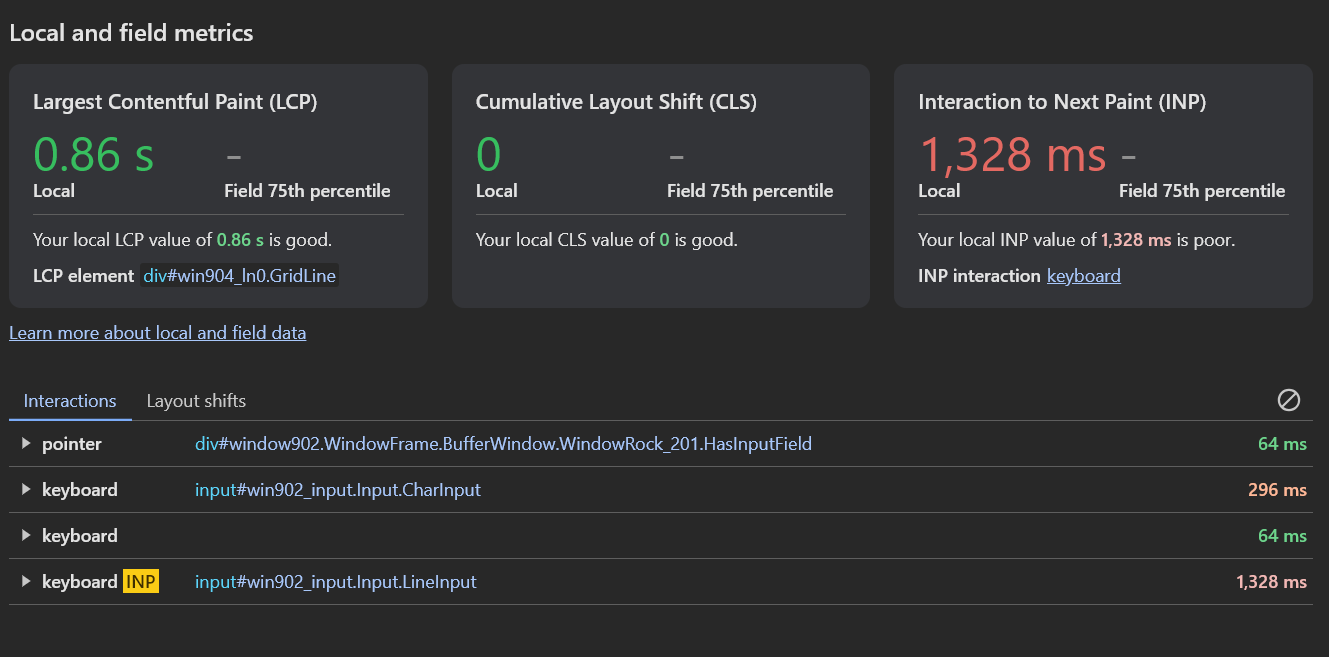Click the Cumulative Layout Shift (CLS) heading
1329x657 pixels.
point(616,102)
